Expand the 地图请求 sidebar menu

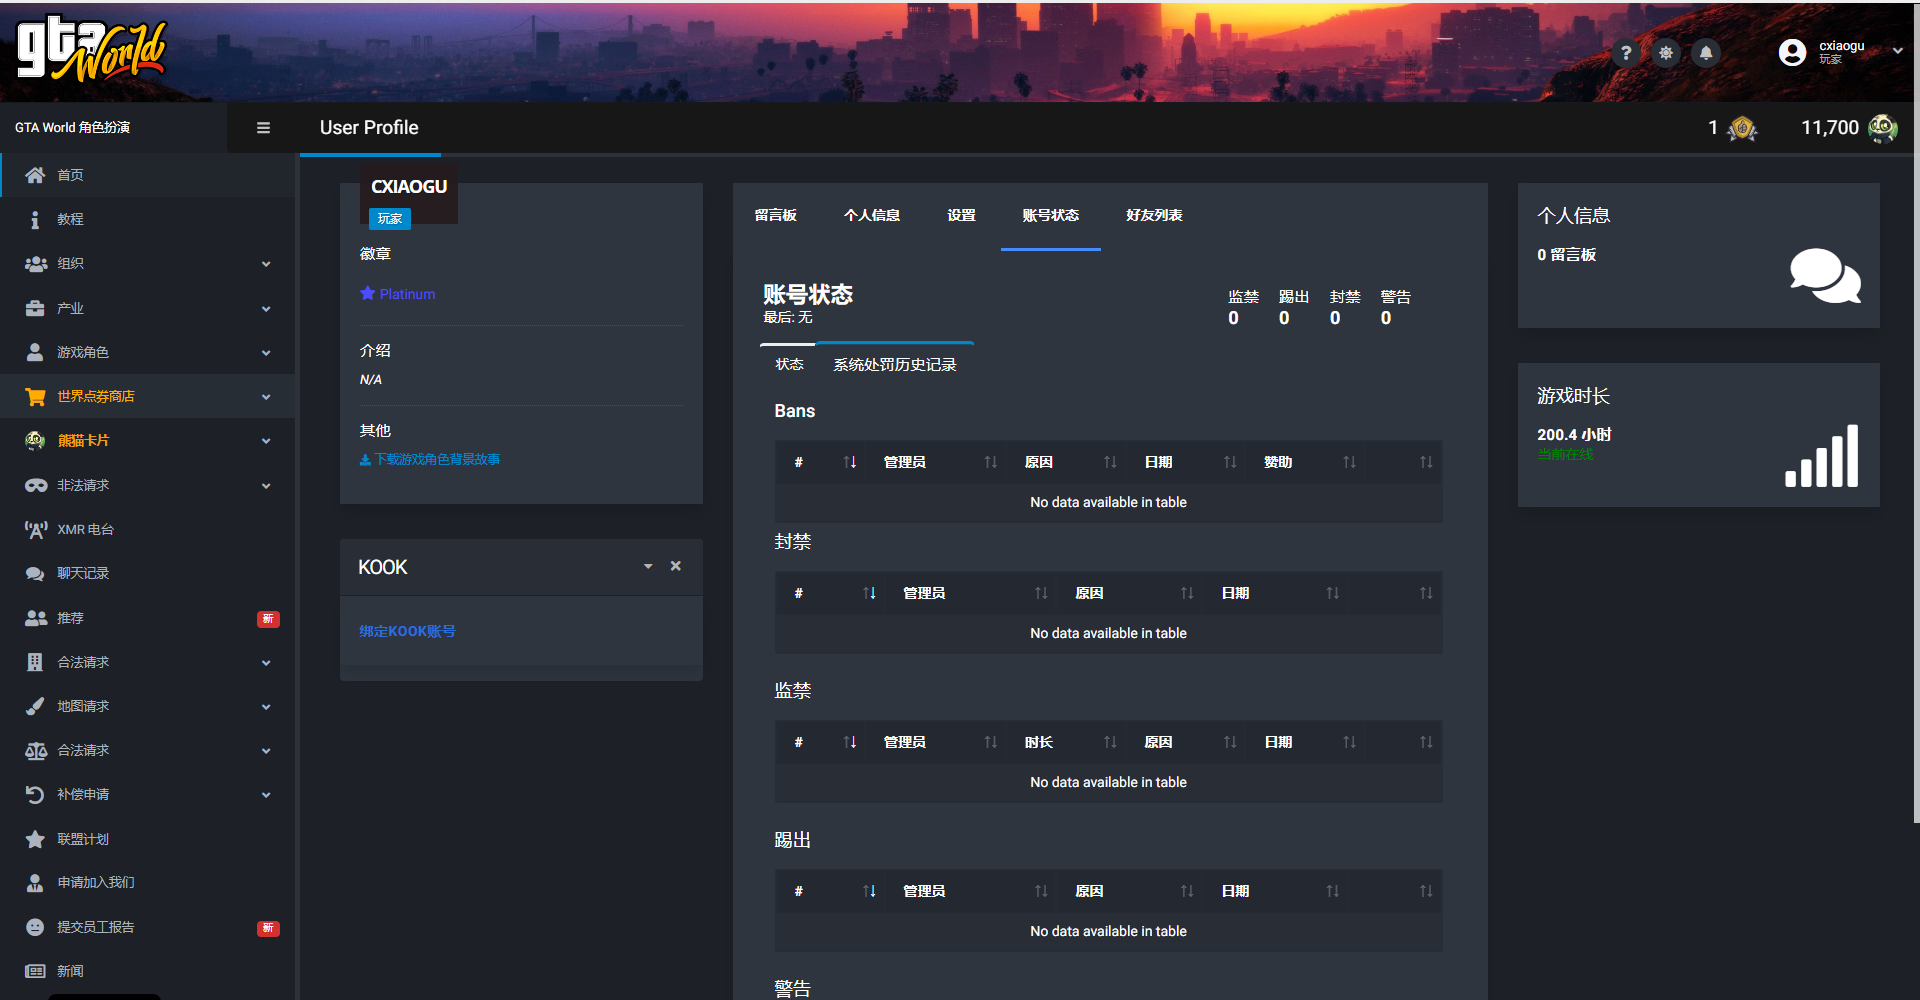(x=266, y=707)
